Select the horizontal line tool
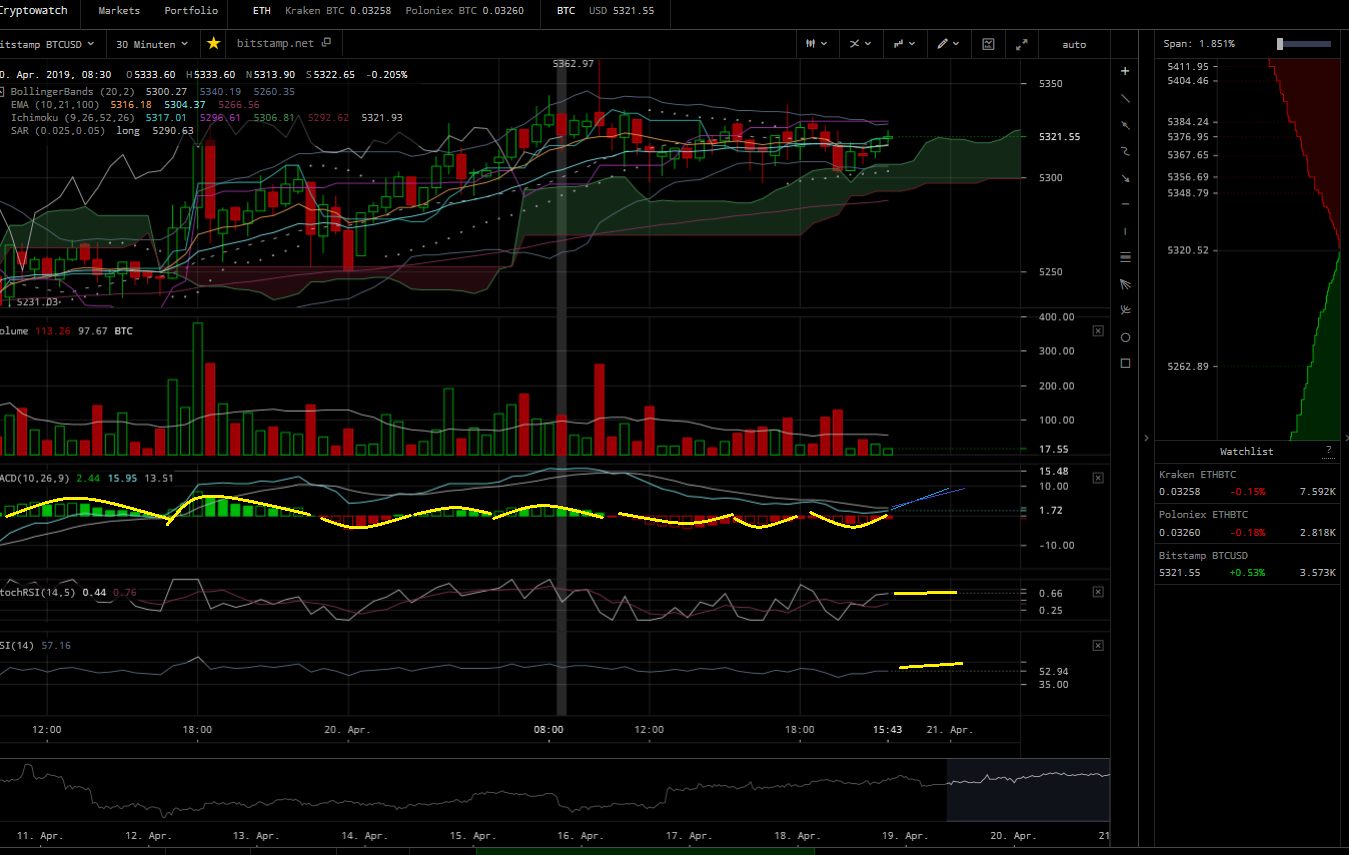The image size is (1349, 855). tap(1125, 204)
